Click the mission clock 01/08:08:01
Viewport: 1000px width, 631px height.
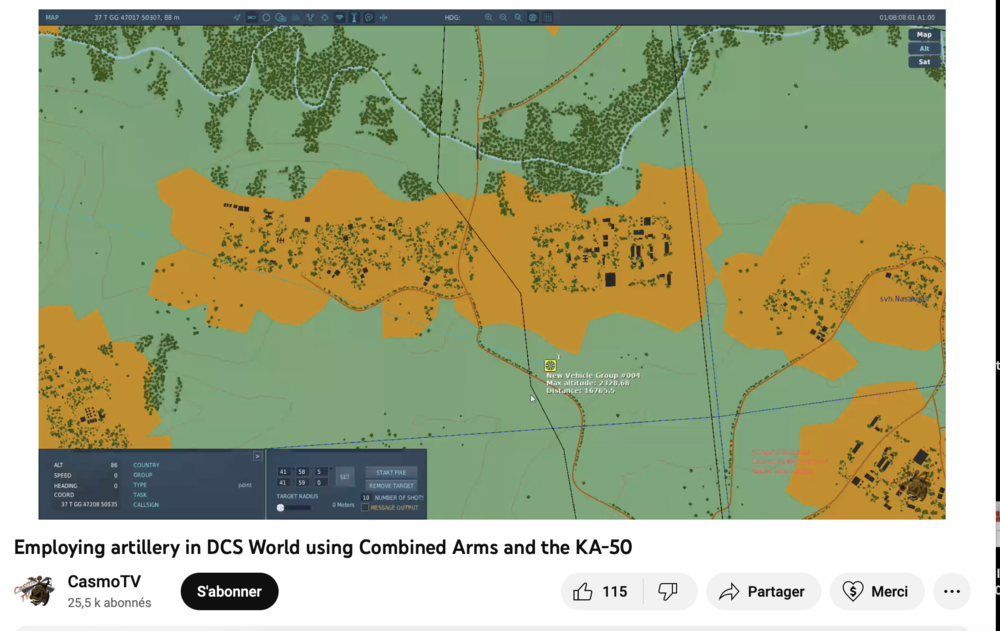(897, 17)
